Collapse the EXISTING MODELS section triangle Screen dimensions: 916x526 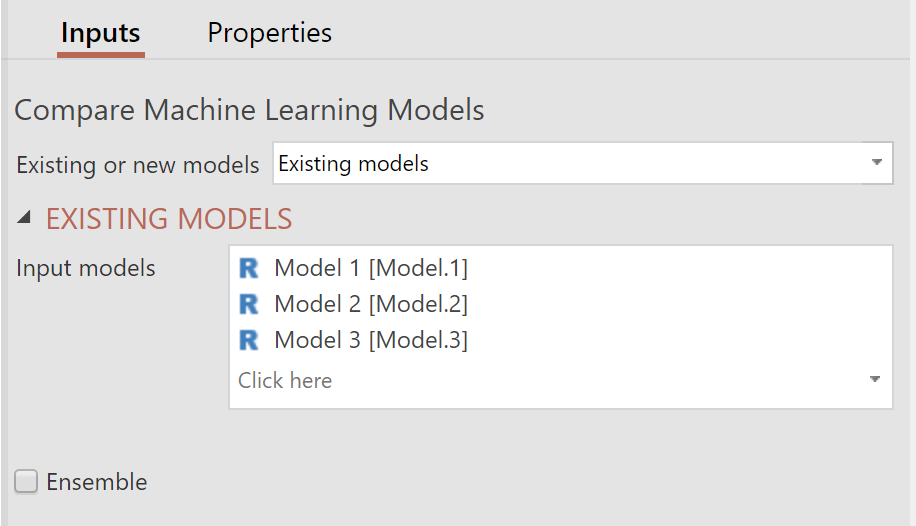[x=24, y=218]
